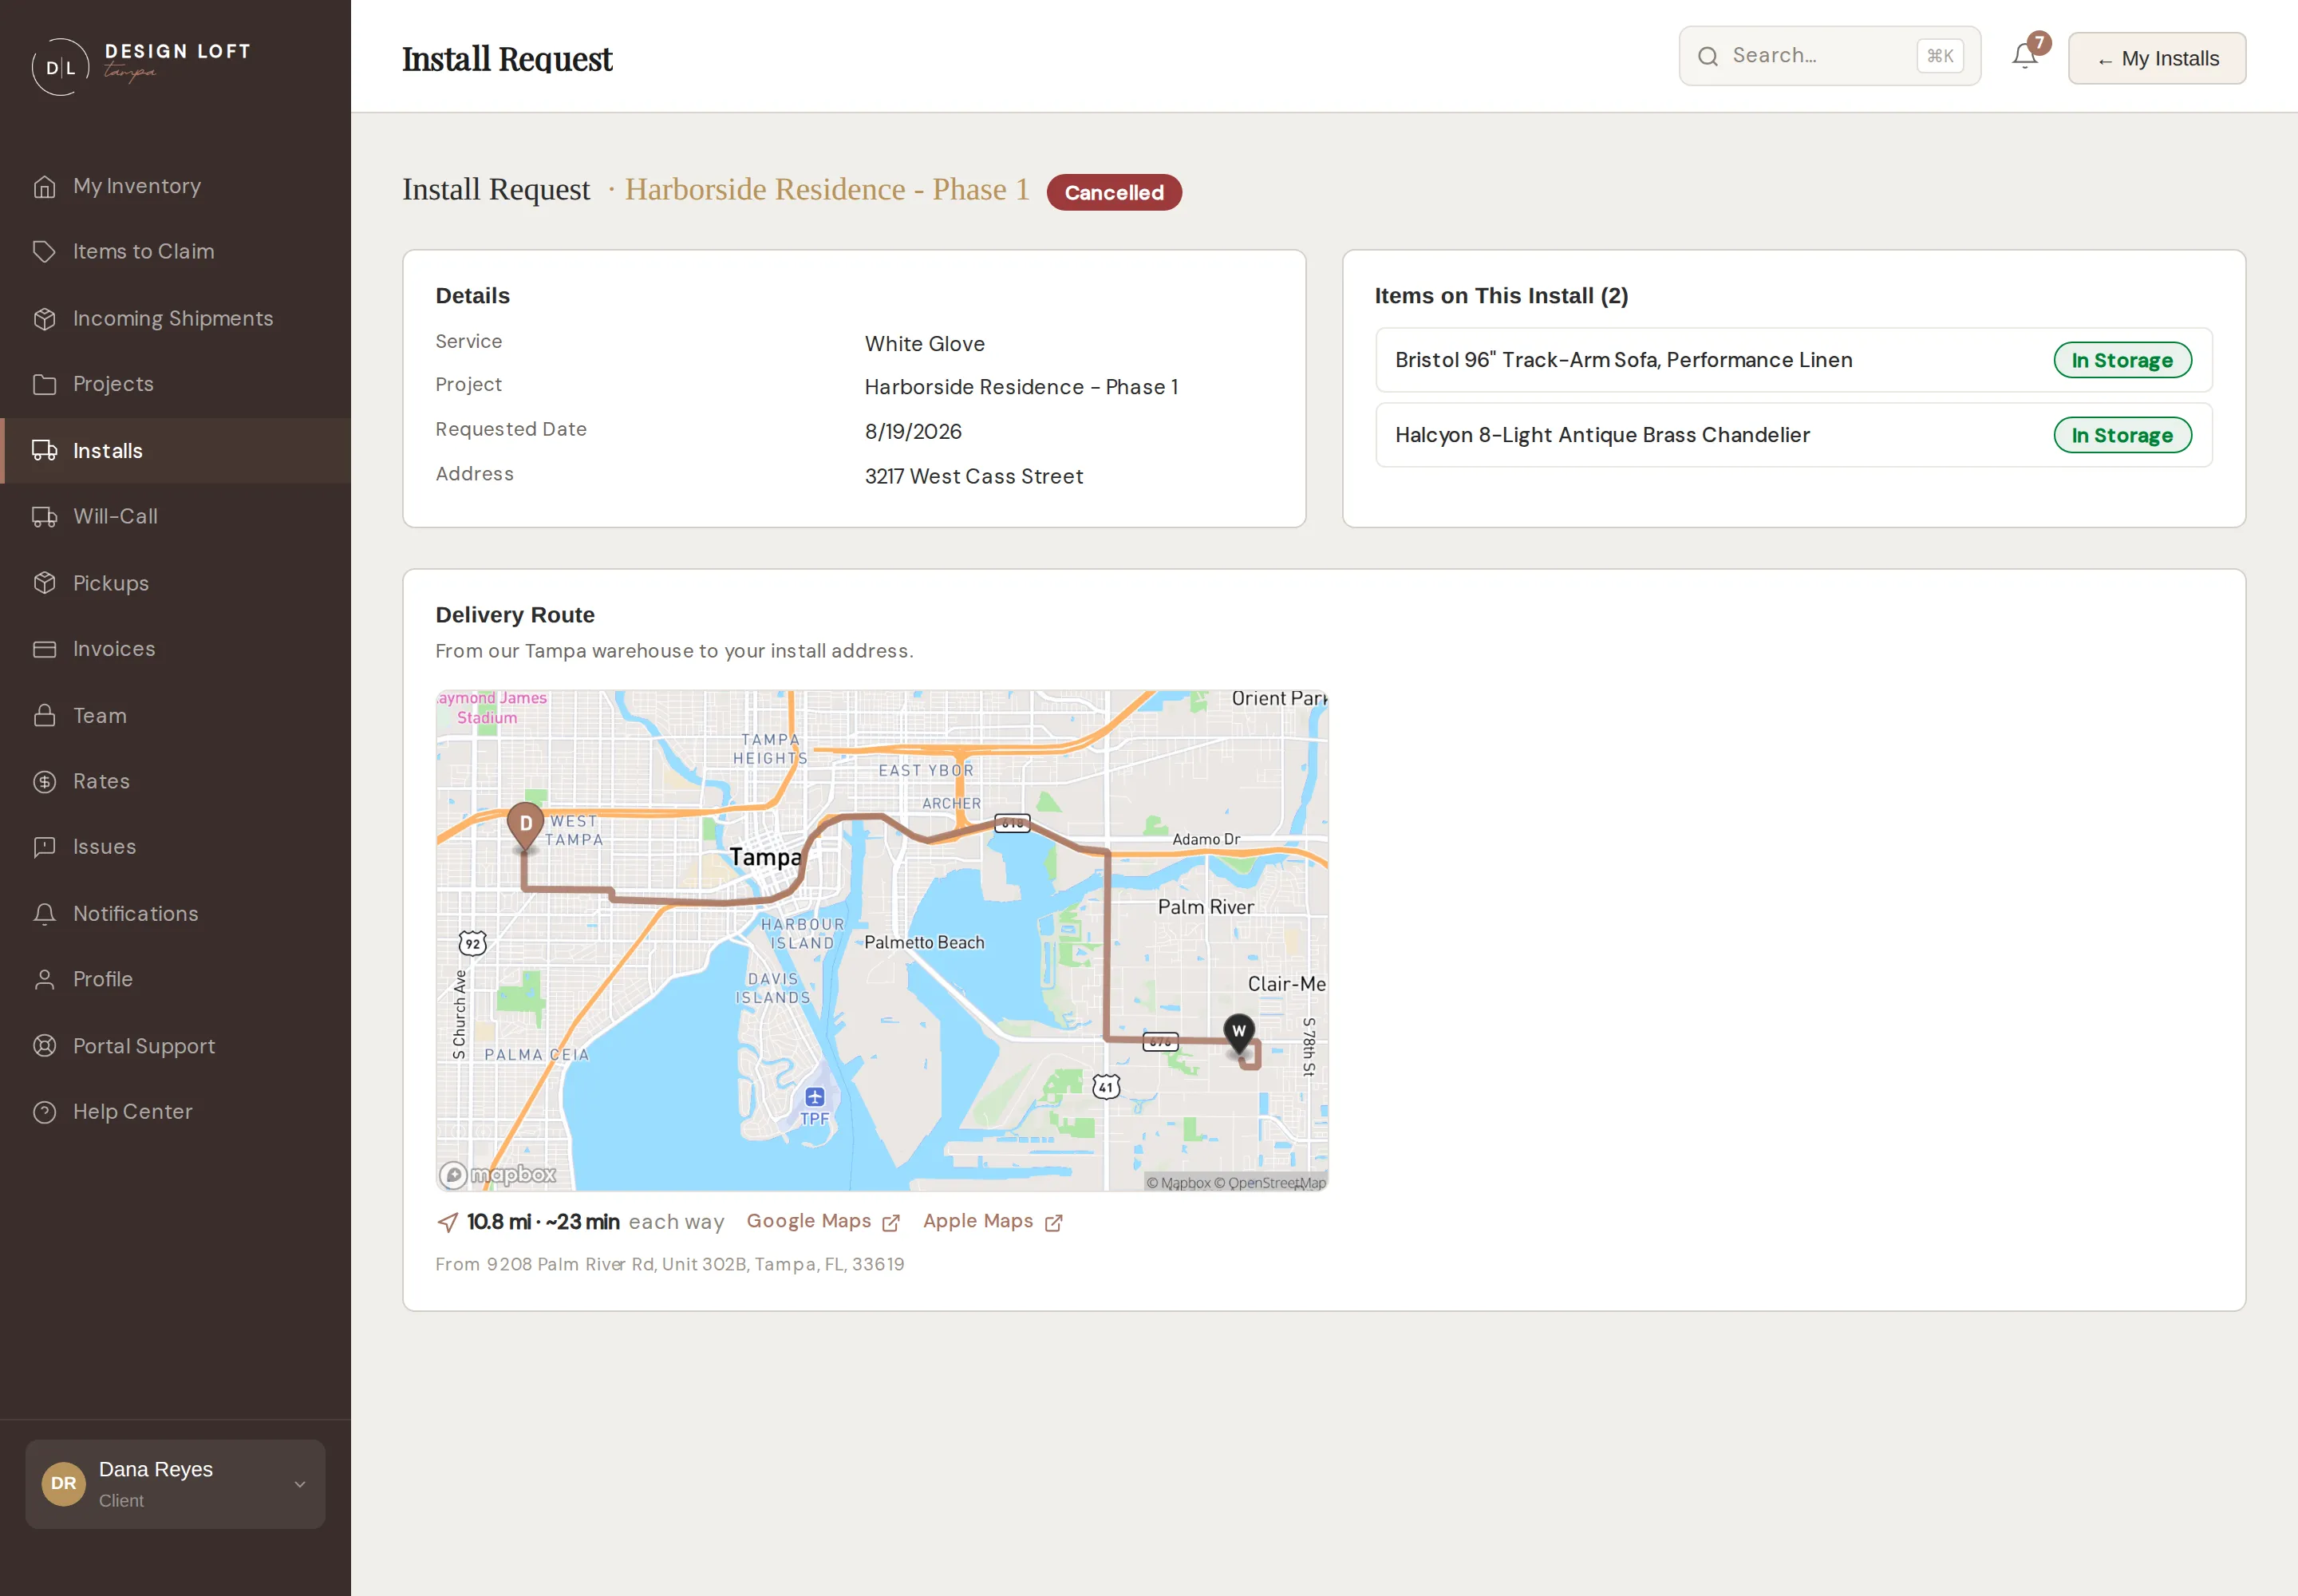Click the DR user avatar

(x=63, y=1483)
